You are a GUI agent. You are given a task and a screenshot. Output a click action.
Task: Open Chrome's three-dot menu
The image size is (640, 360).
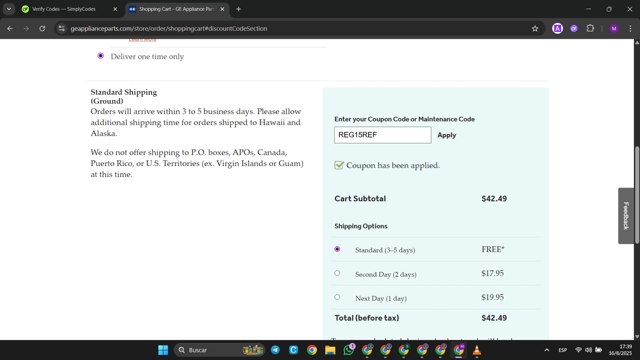point(630,29)
